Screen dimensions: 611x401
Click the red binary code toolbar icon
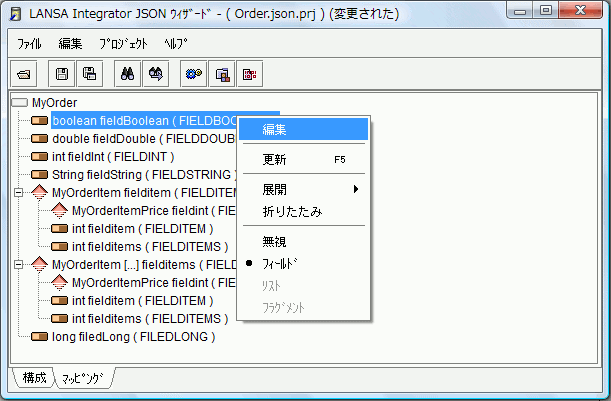[250, 74]
